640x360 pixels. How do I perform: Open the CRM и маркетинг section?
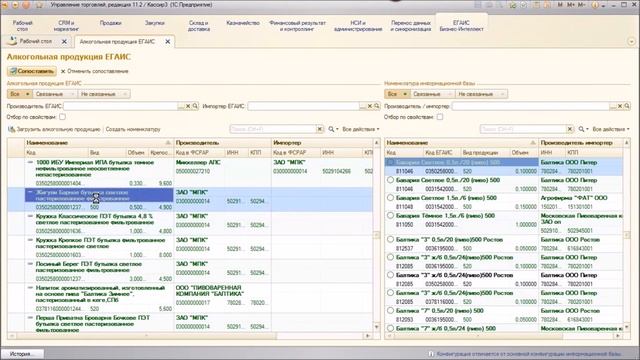(66, 26)
